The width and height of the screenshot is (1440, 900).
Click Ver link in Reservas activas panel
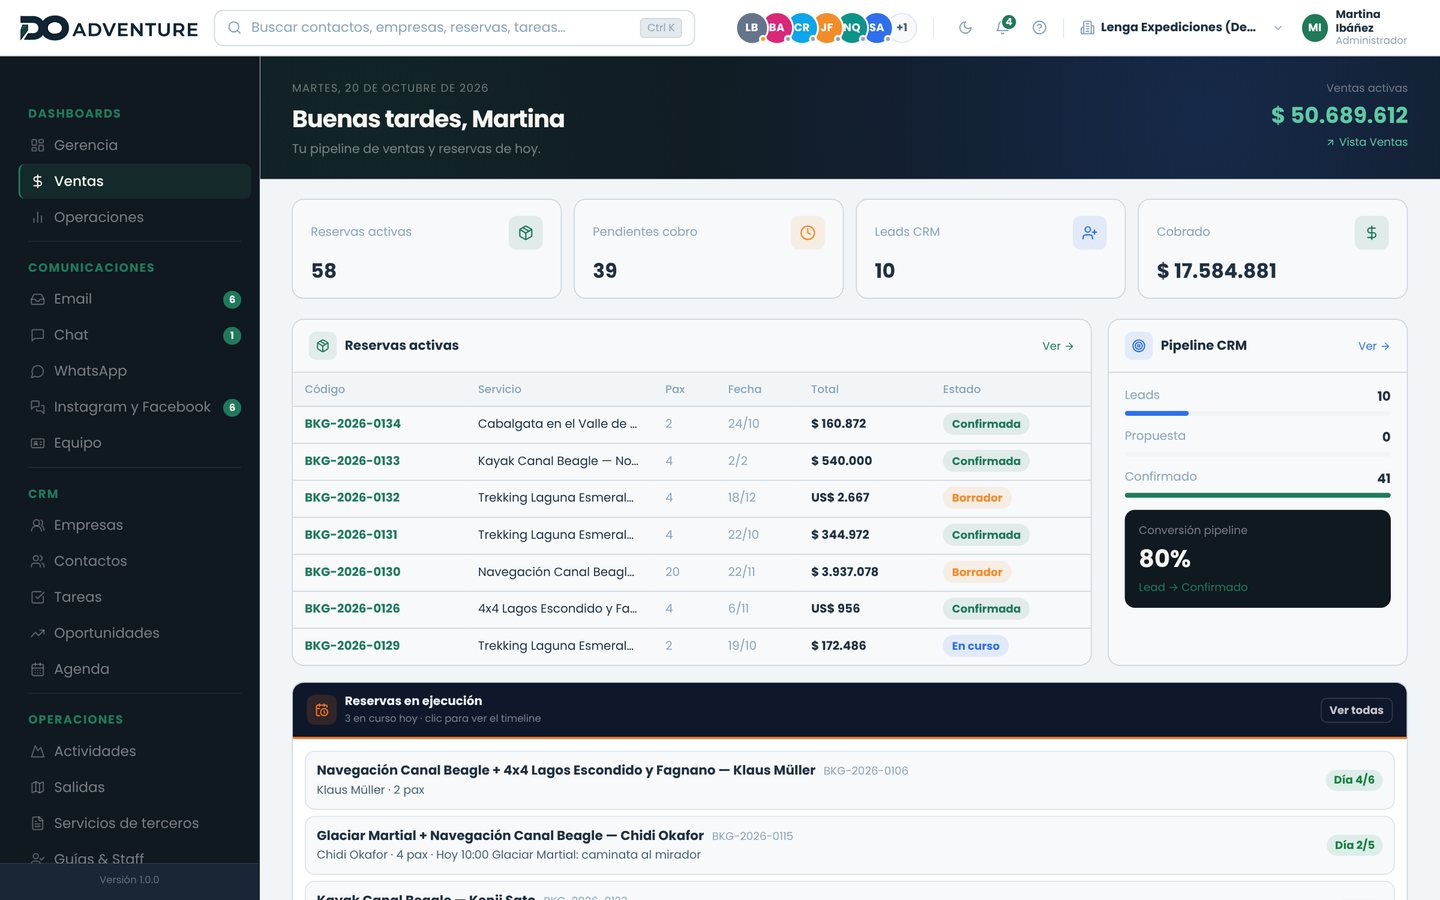coord(1058,346)
